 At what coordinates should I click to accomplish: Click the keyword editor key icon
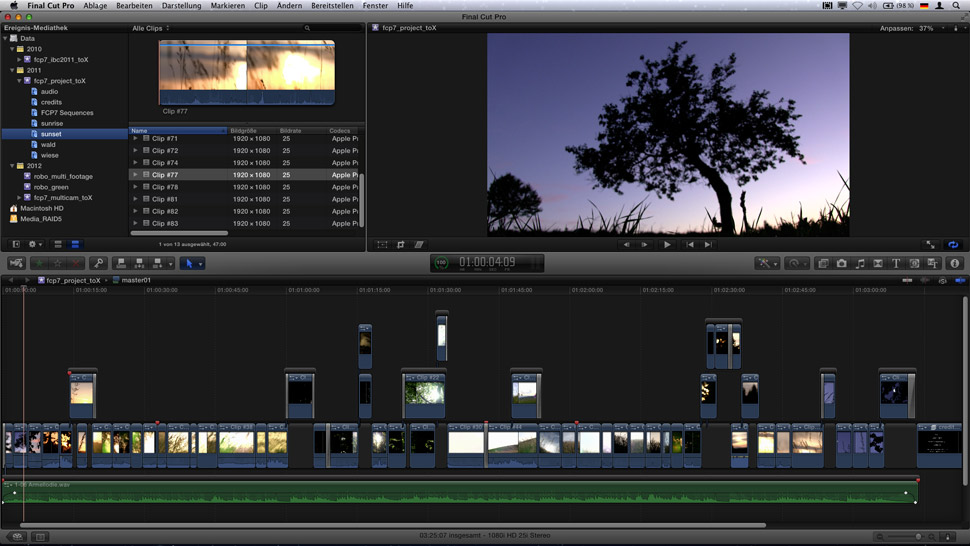pyautogui.click(x=98, y=263)
